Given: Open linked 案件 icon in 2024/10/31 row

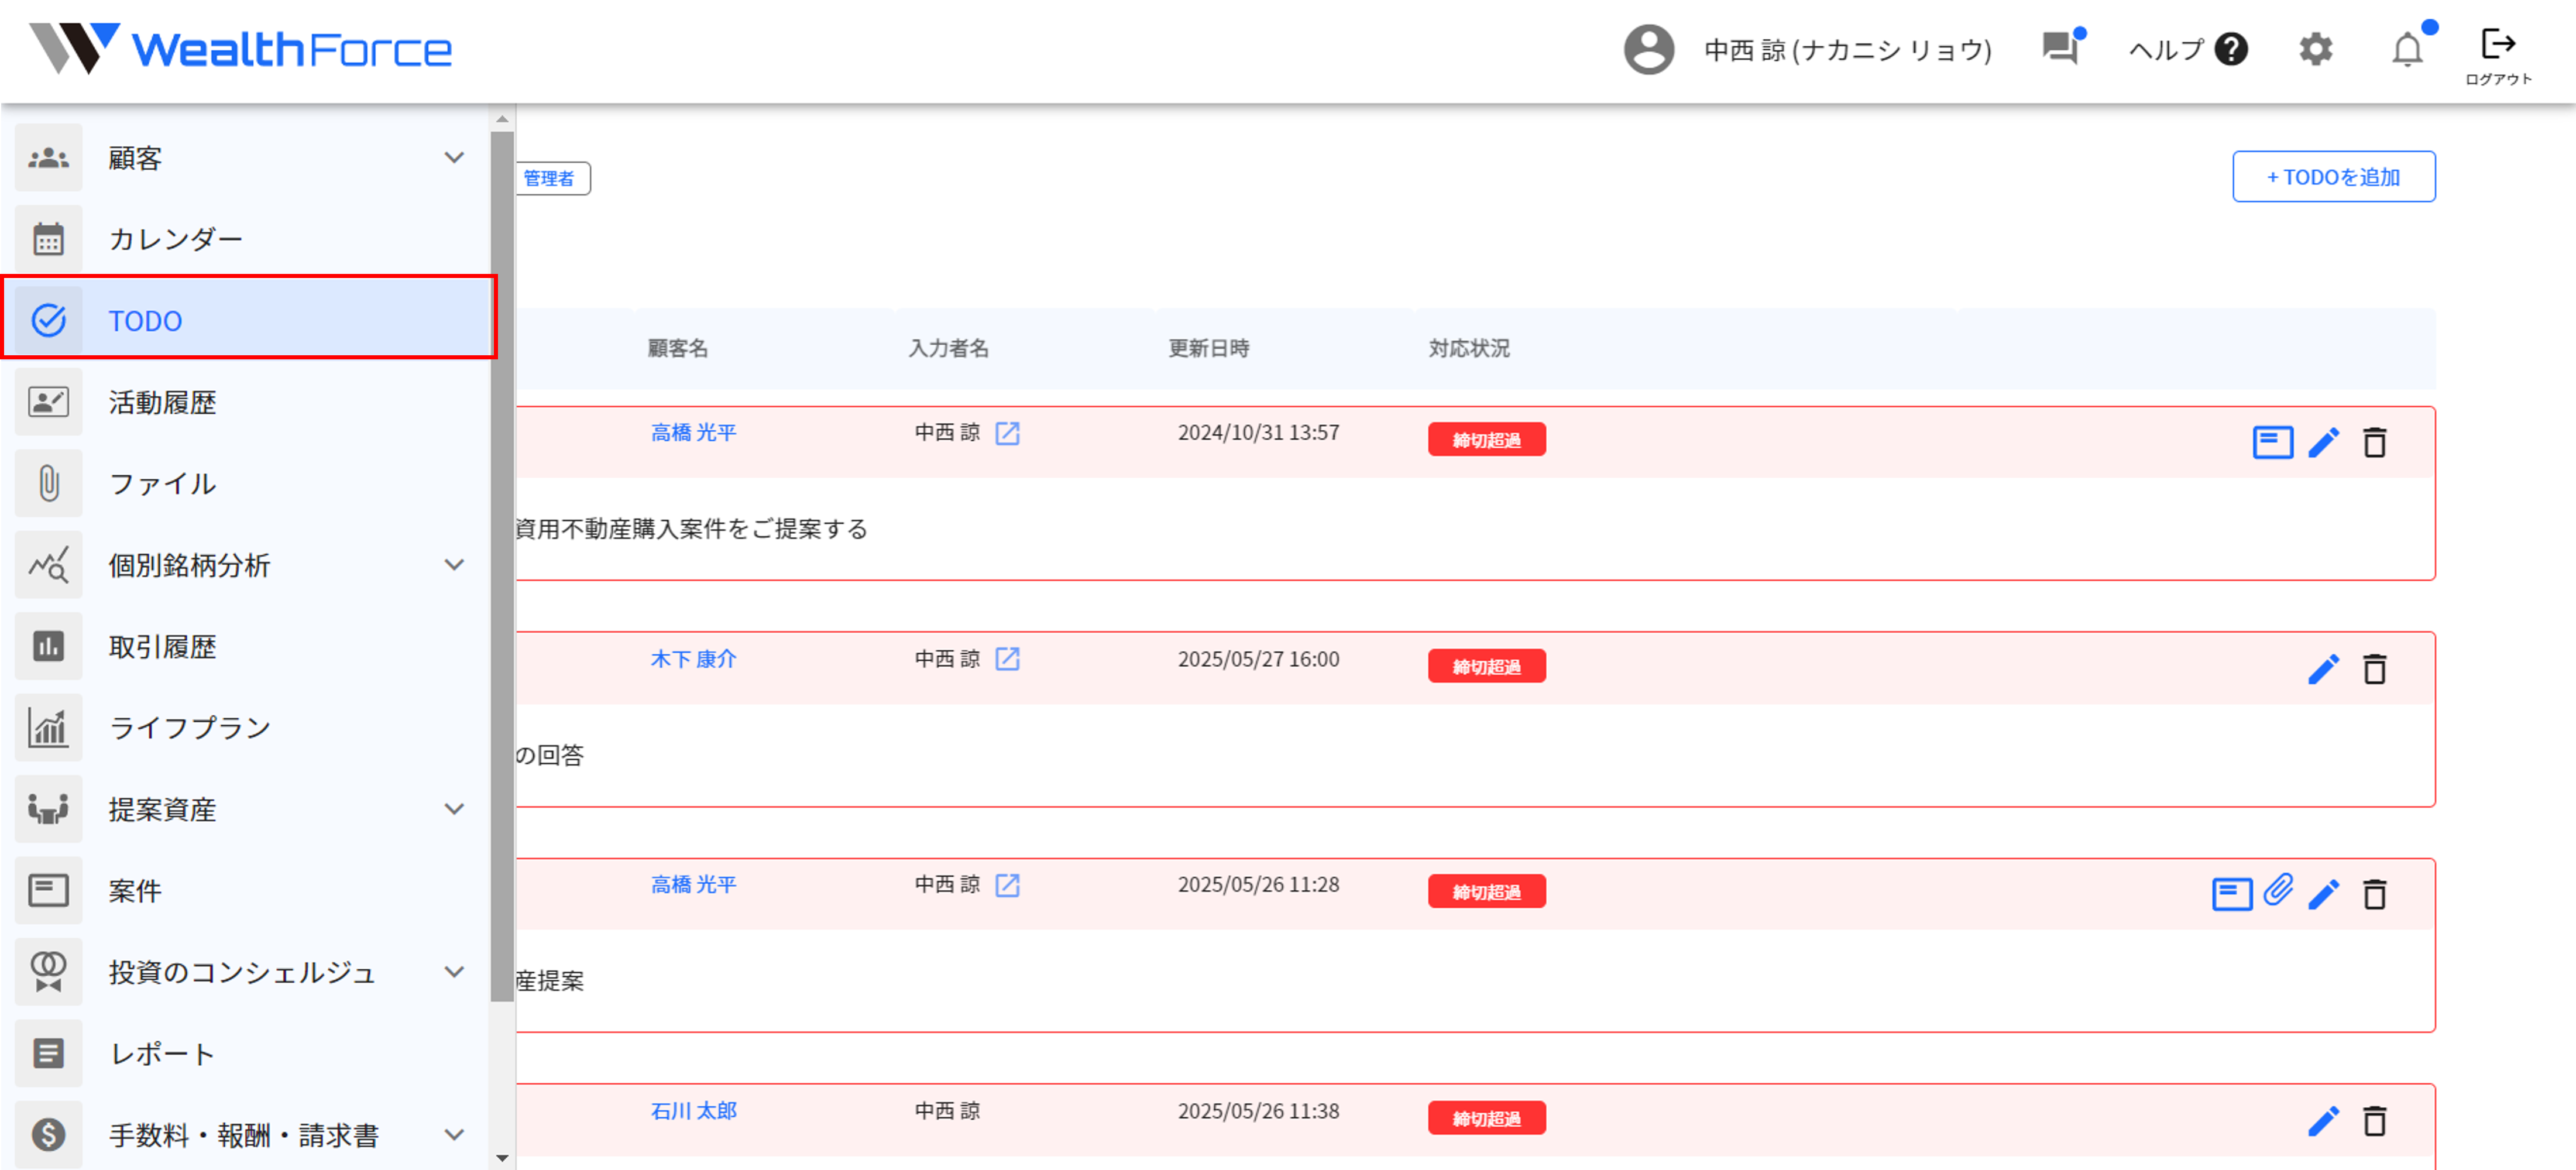Looking at the screenshot, I should click(2272, 442).
